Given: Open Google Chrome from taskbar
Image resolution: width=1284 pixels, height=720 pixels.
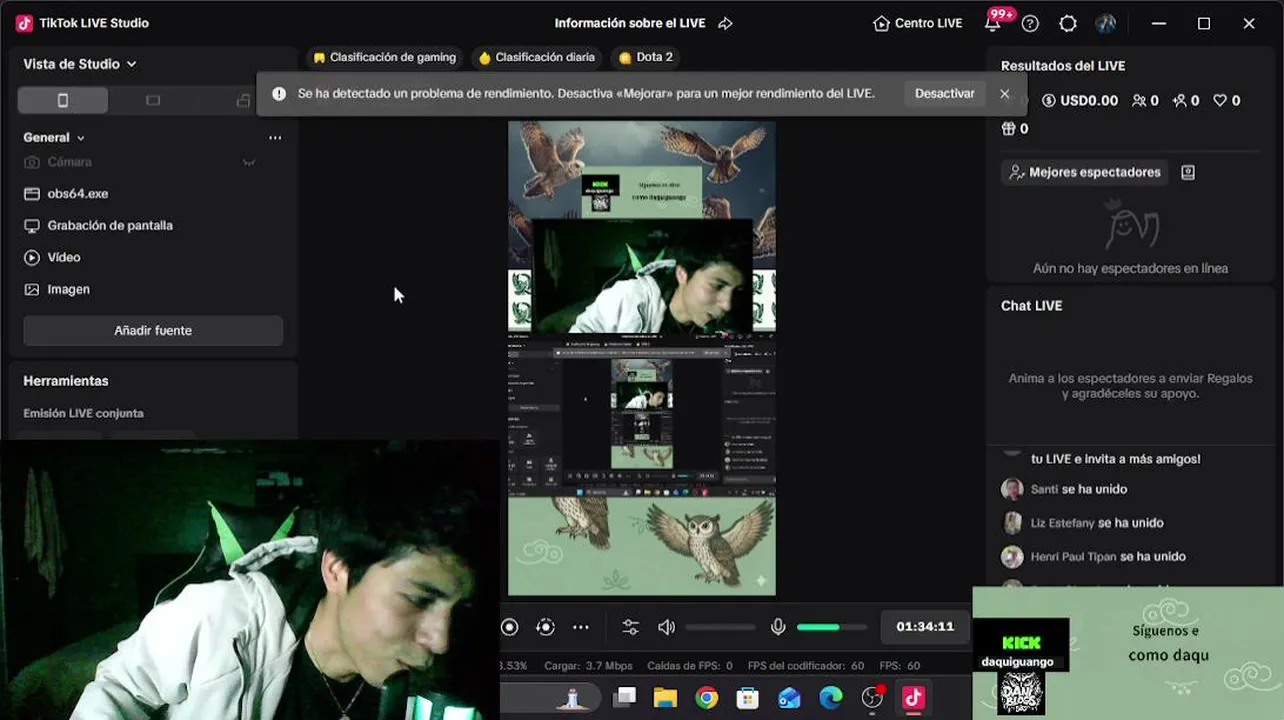Looking at the screenshot, I should click(x=707, y=698).
